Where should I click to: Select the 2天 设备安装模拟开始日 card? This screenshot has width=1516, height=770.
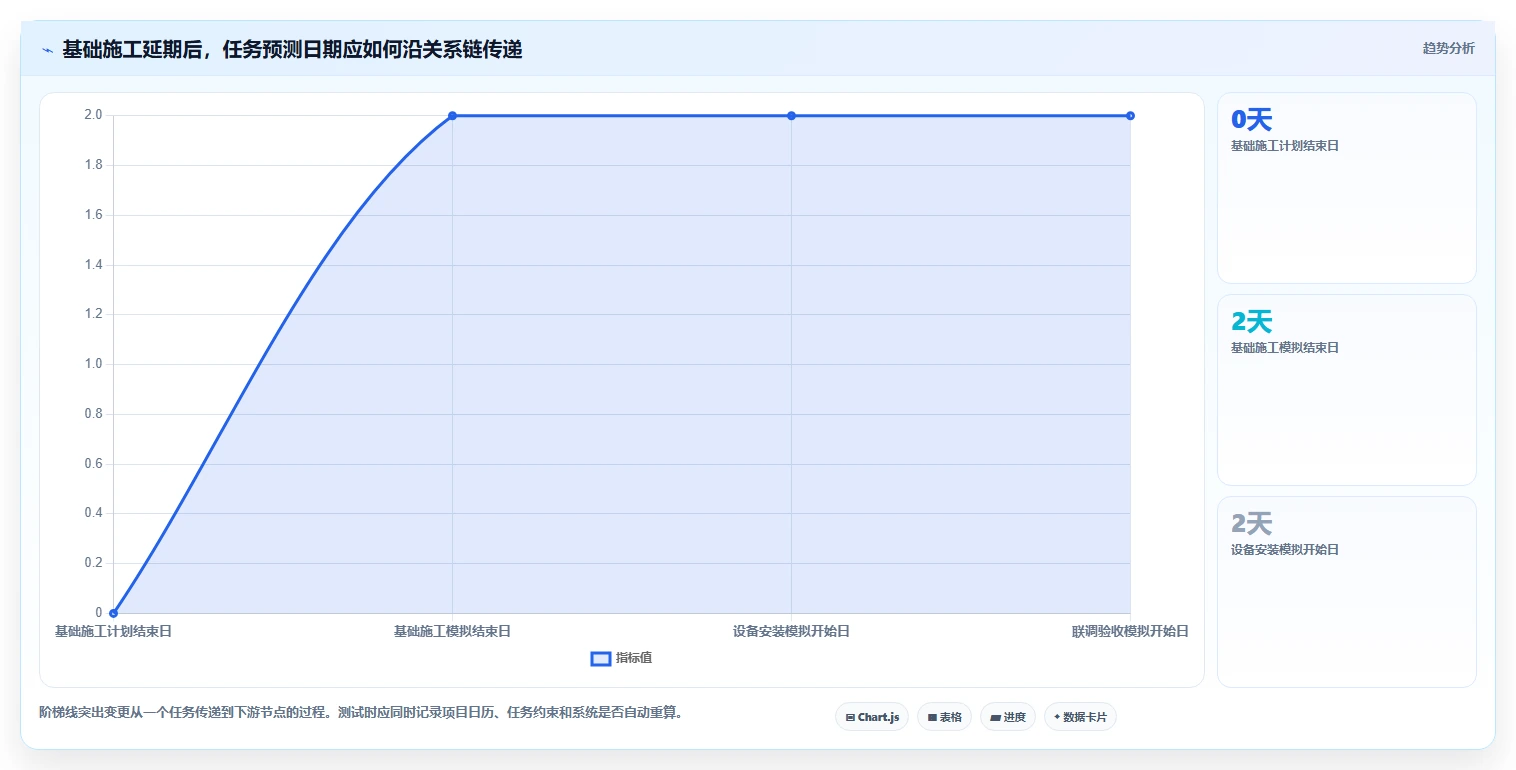pos(1346,592)
